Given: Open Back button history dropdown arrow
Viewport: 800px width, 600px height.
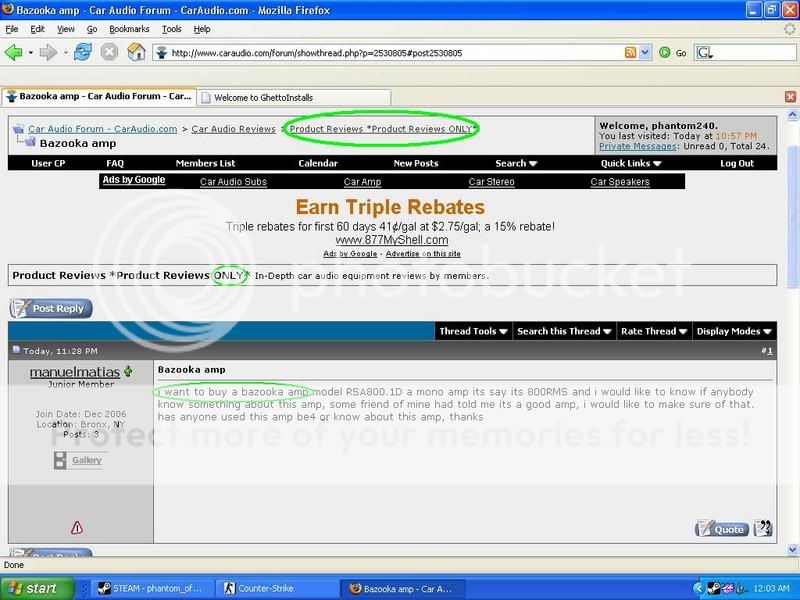Looking at the screenshot, I should [x=31, y=52].
